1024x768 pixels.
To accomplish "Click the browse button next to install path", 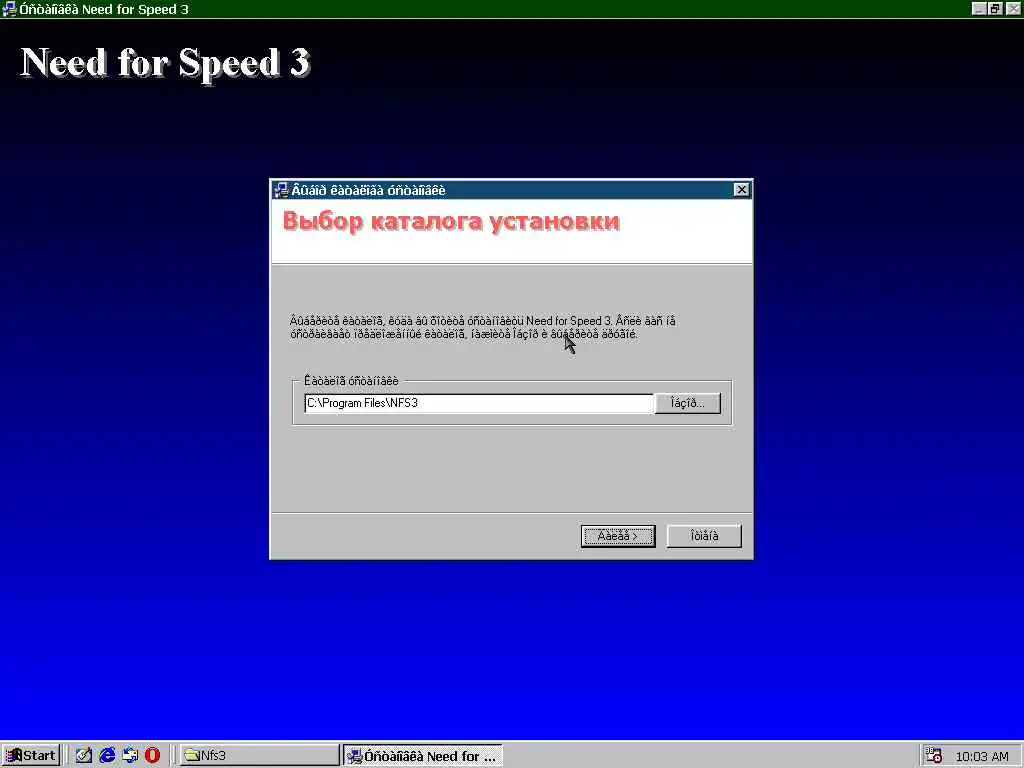I will (688, 403).
